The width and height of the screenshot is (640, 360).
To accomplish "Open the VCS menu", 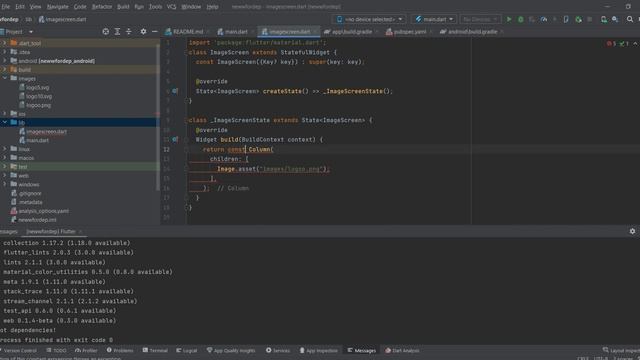I will pyautogui.click(x=171, y=7).
